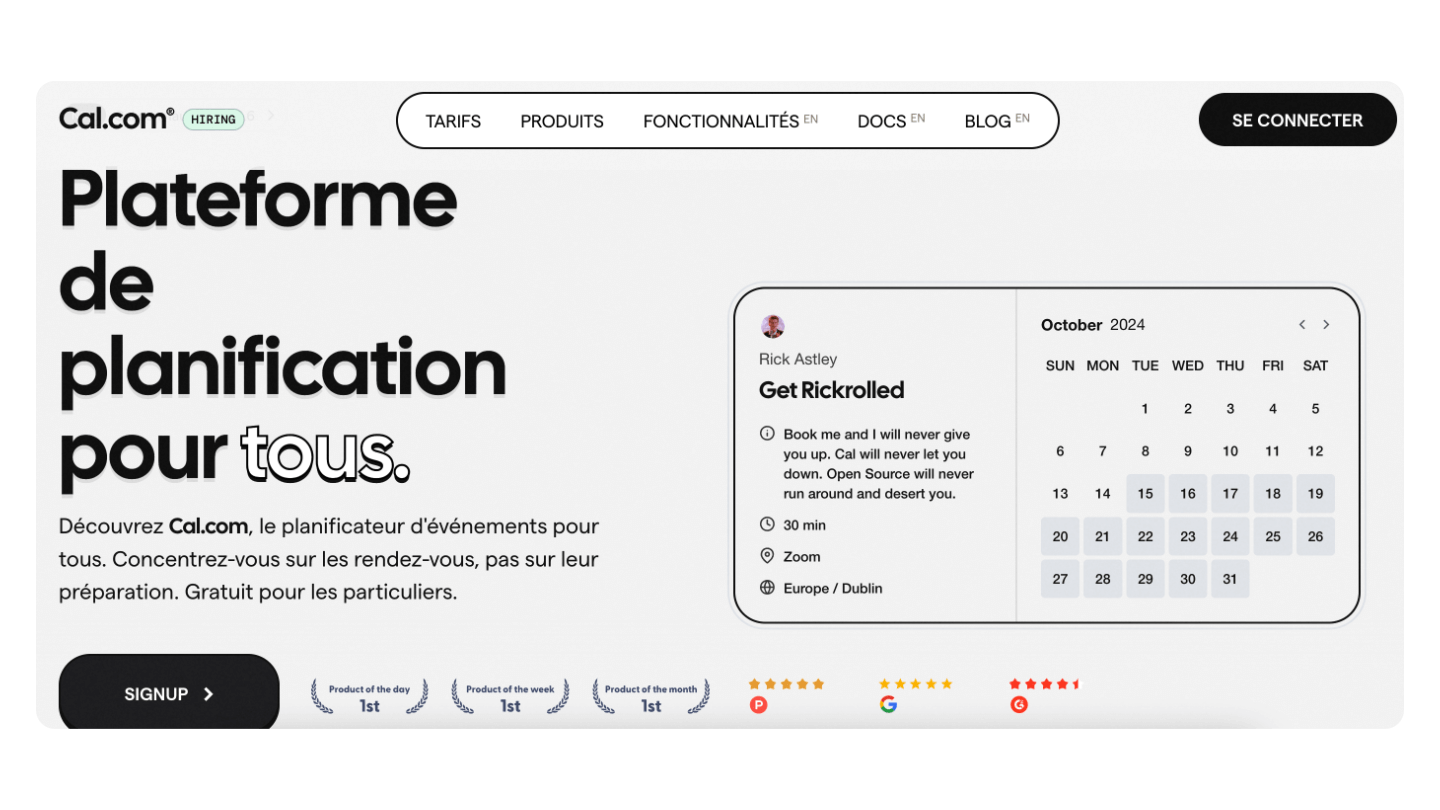This screenshot has height=810, width=1440.
Task: Select October 28 in the calendar
Action: (1102, 579)
